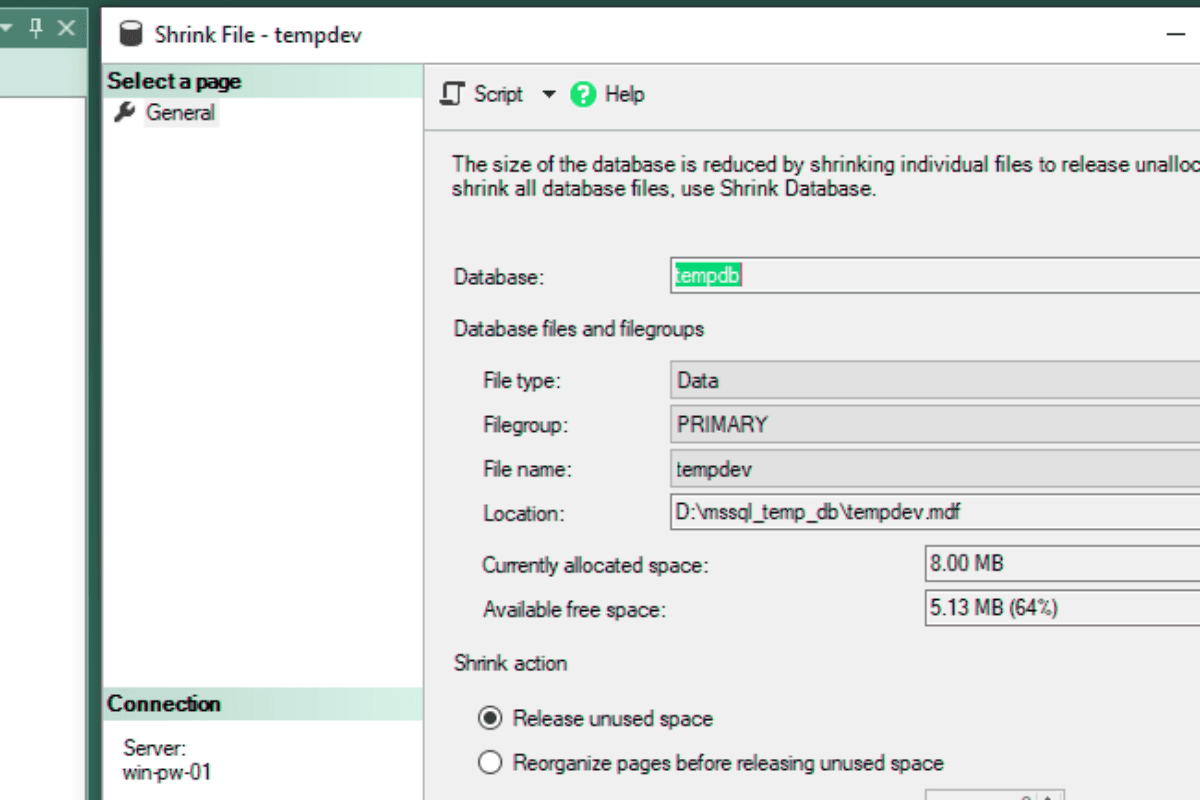Open the left panel window position dropdown

point(6,28)
